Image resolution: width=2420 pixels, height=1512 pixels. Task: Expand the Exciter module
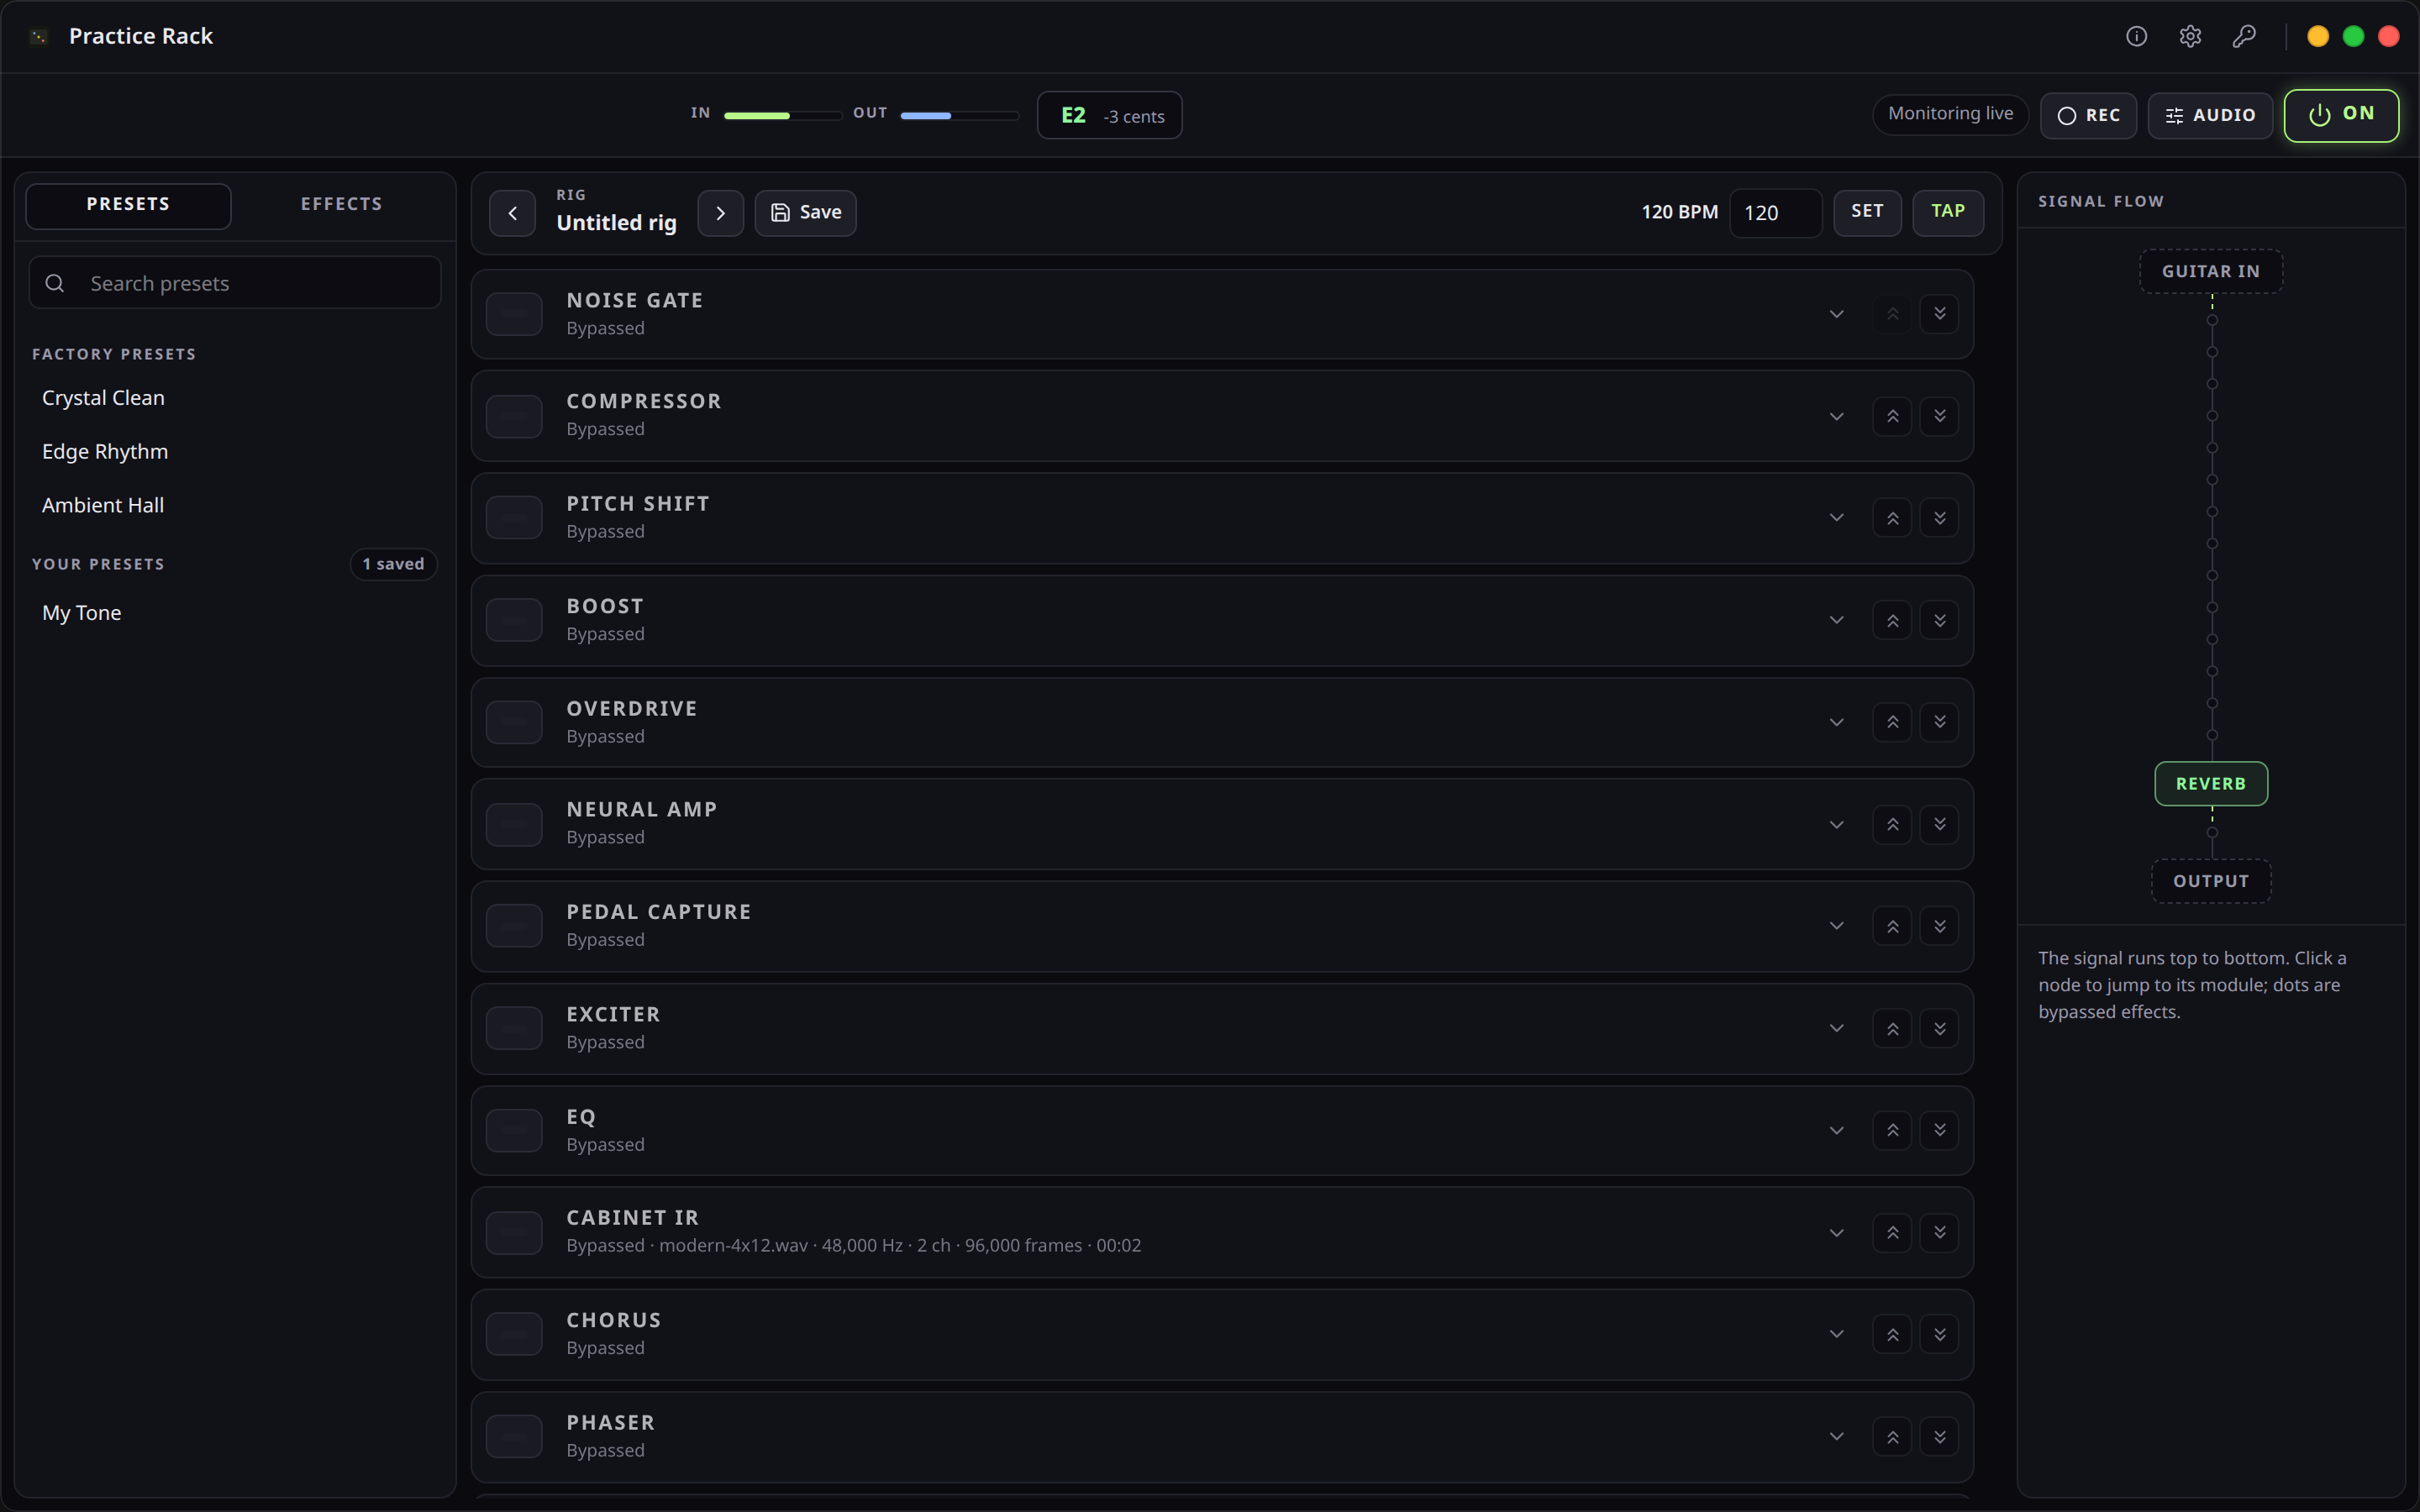tap(1836, 1028)
